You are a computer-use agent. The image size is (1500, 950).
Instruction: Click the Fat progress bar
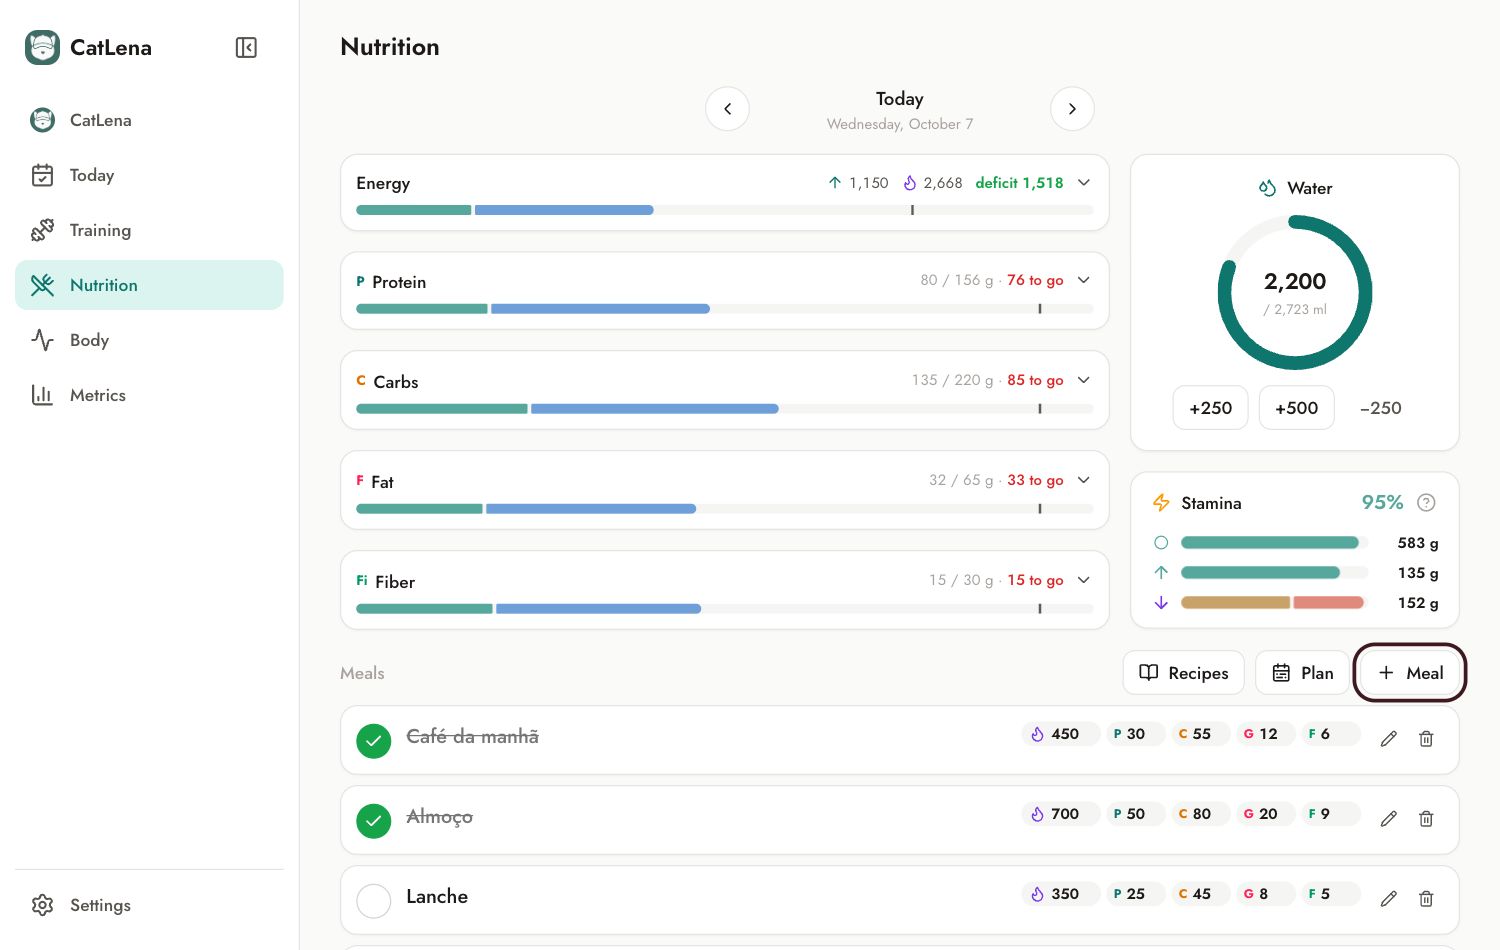click(x=725, y=509)
